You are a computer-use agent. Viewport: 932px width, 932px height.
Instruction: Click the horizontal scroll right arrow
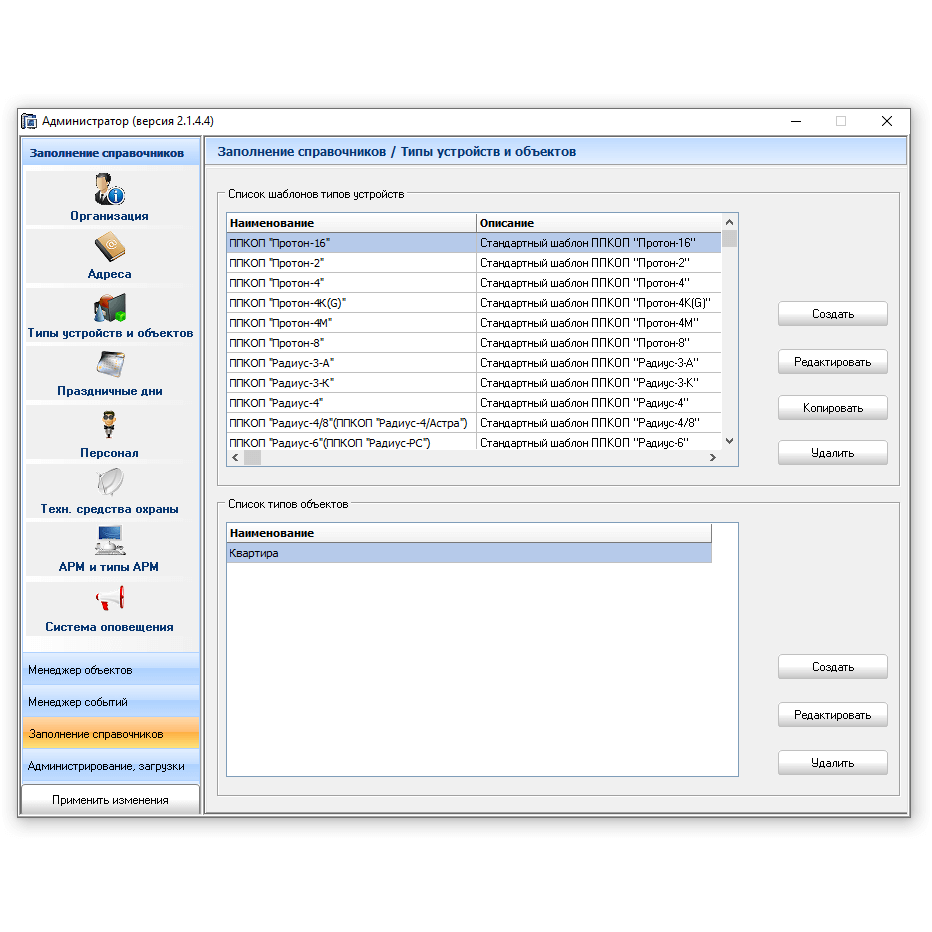pos(713,457)
